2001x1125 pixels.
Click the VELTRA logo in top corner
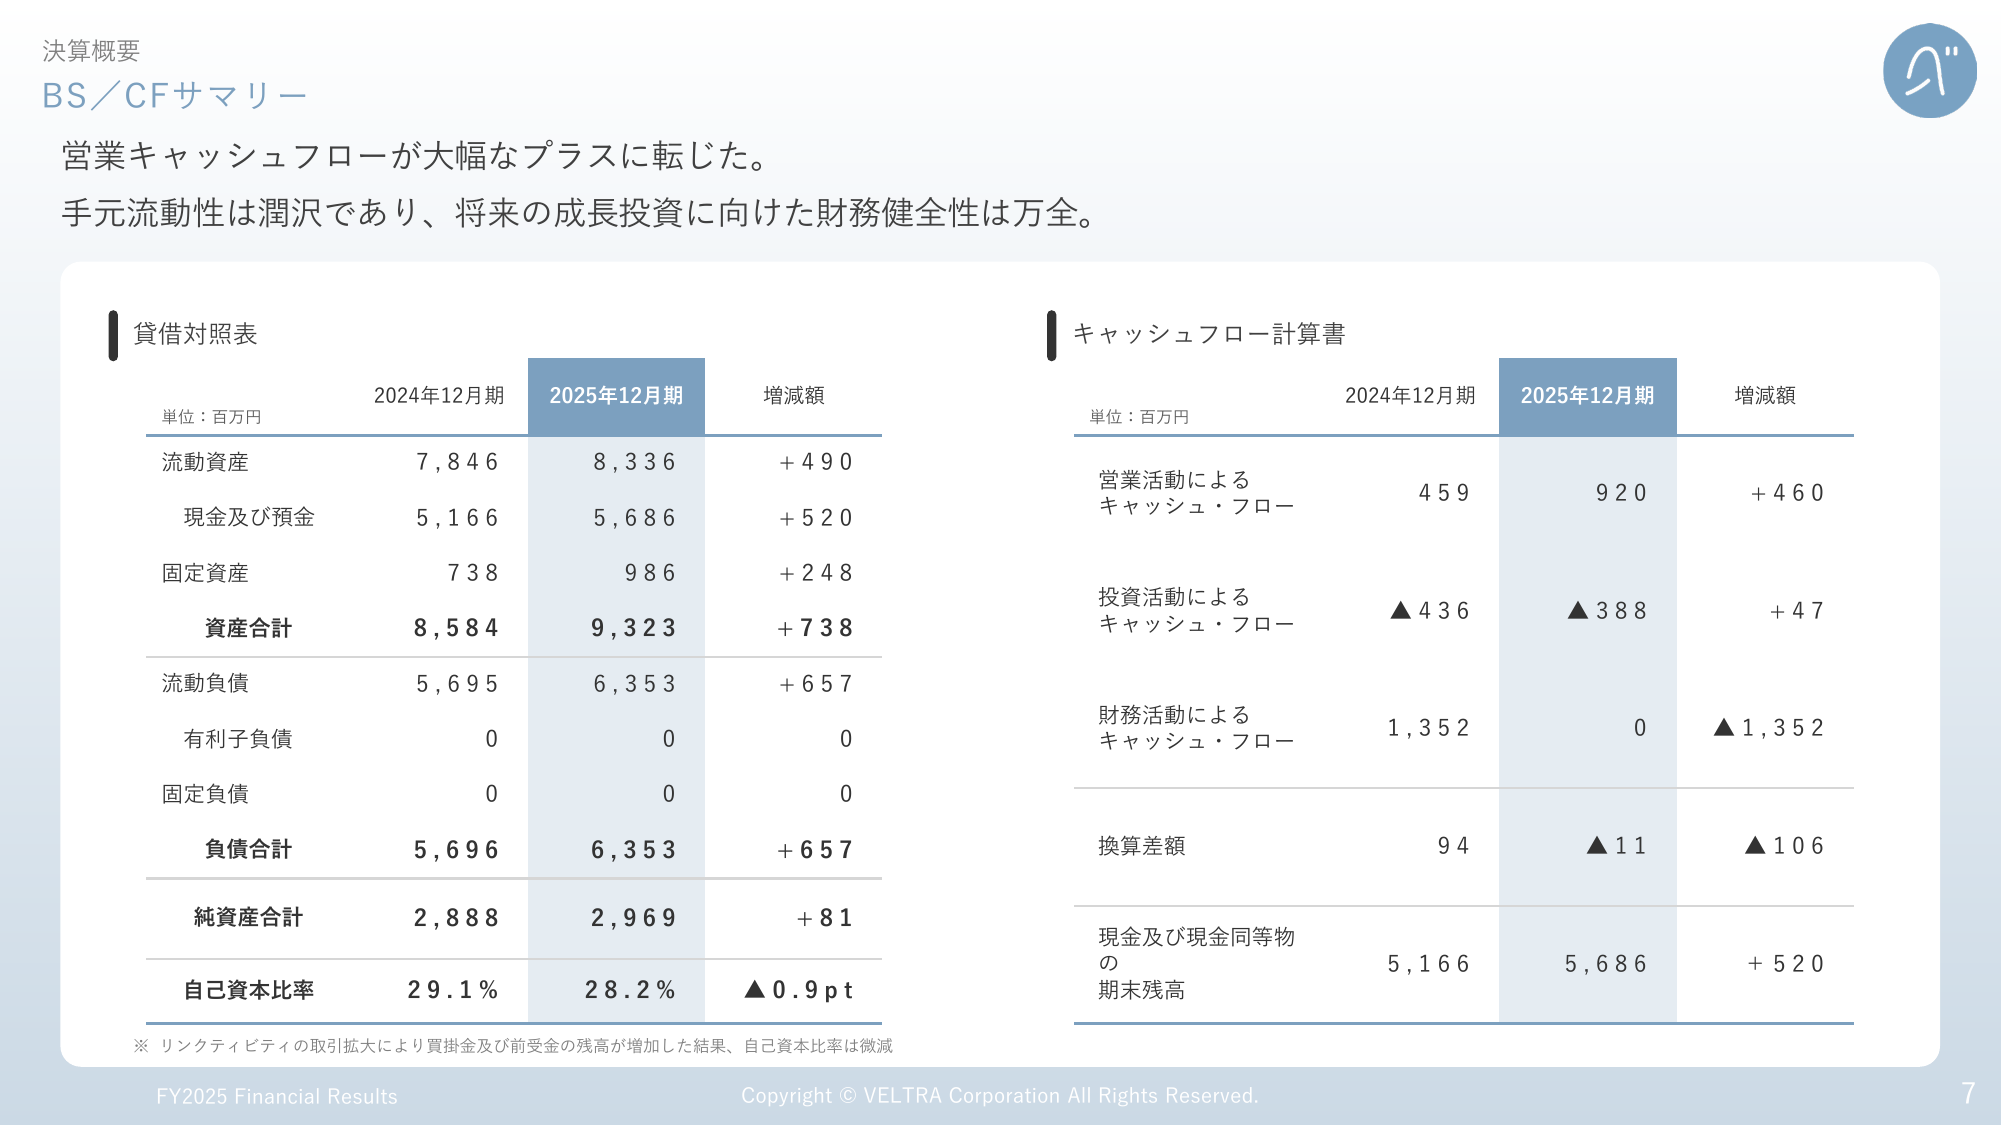pos(1928,71)
